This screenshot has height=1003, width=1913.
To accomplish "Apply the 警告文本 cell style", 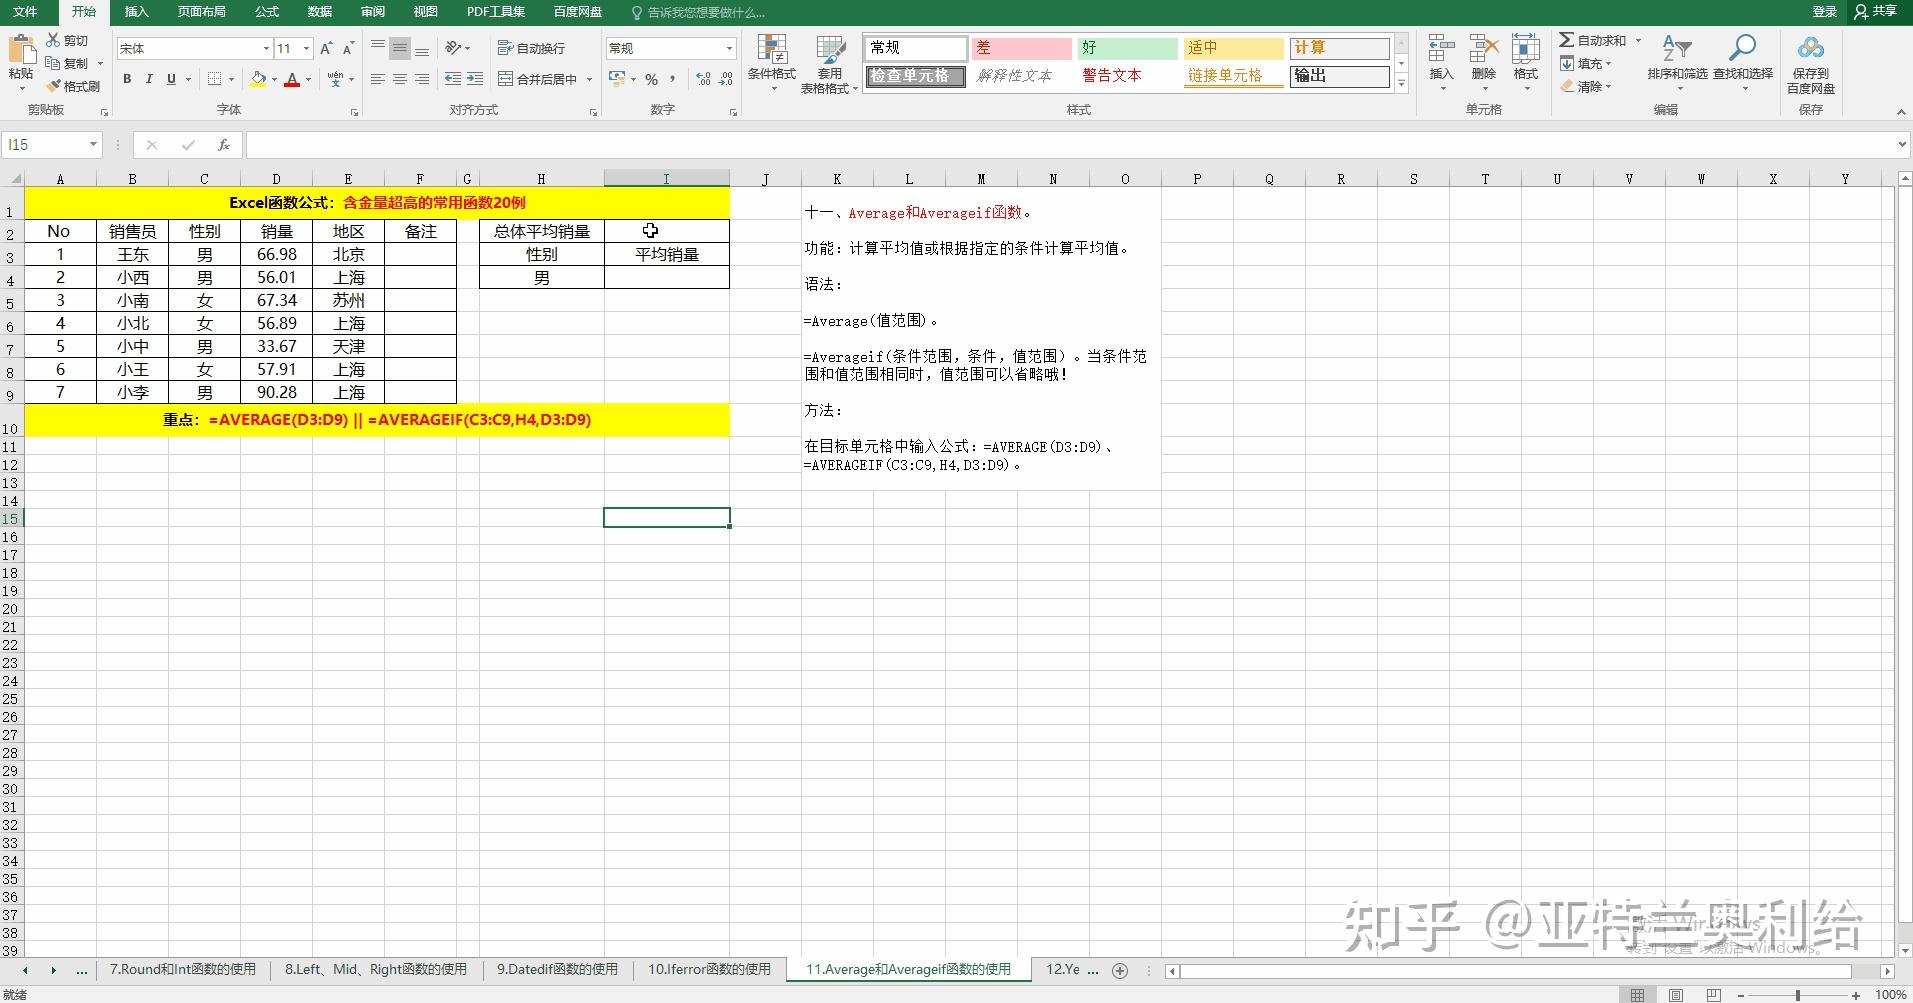I will pos(1127,76).
